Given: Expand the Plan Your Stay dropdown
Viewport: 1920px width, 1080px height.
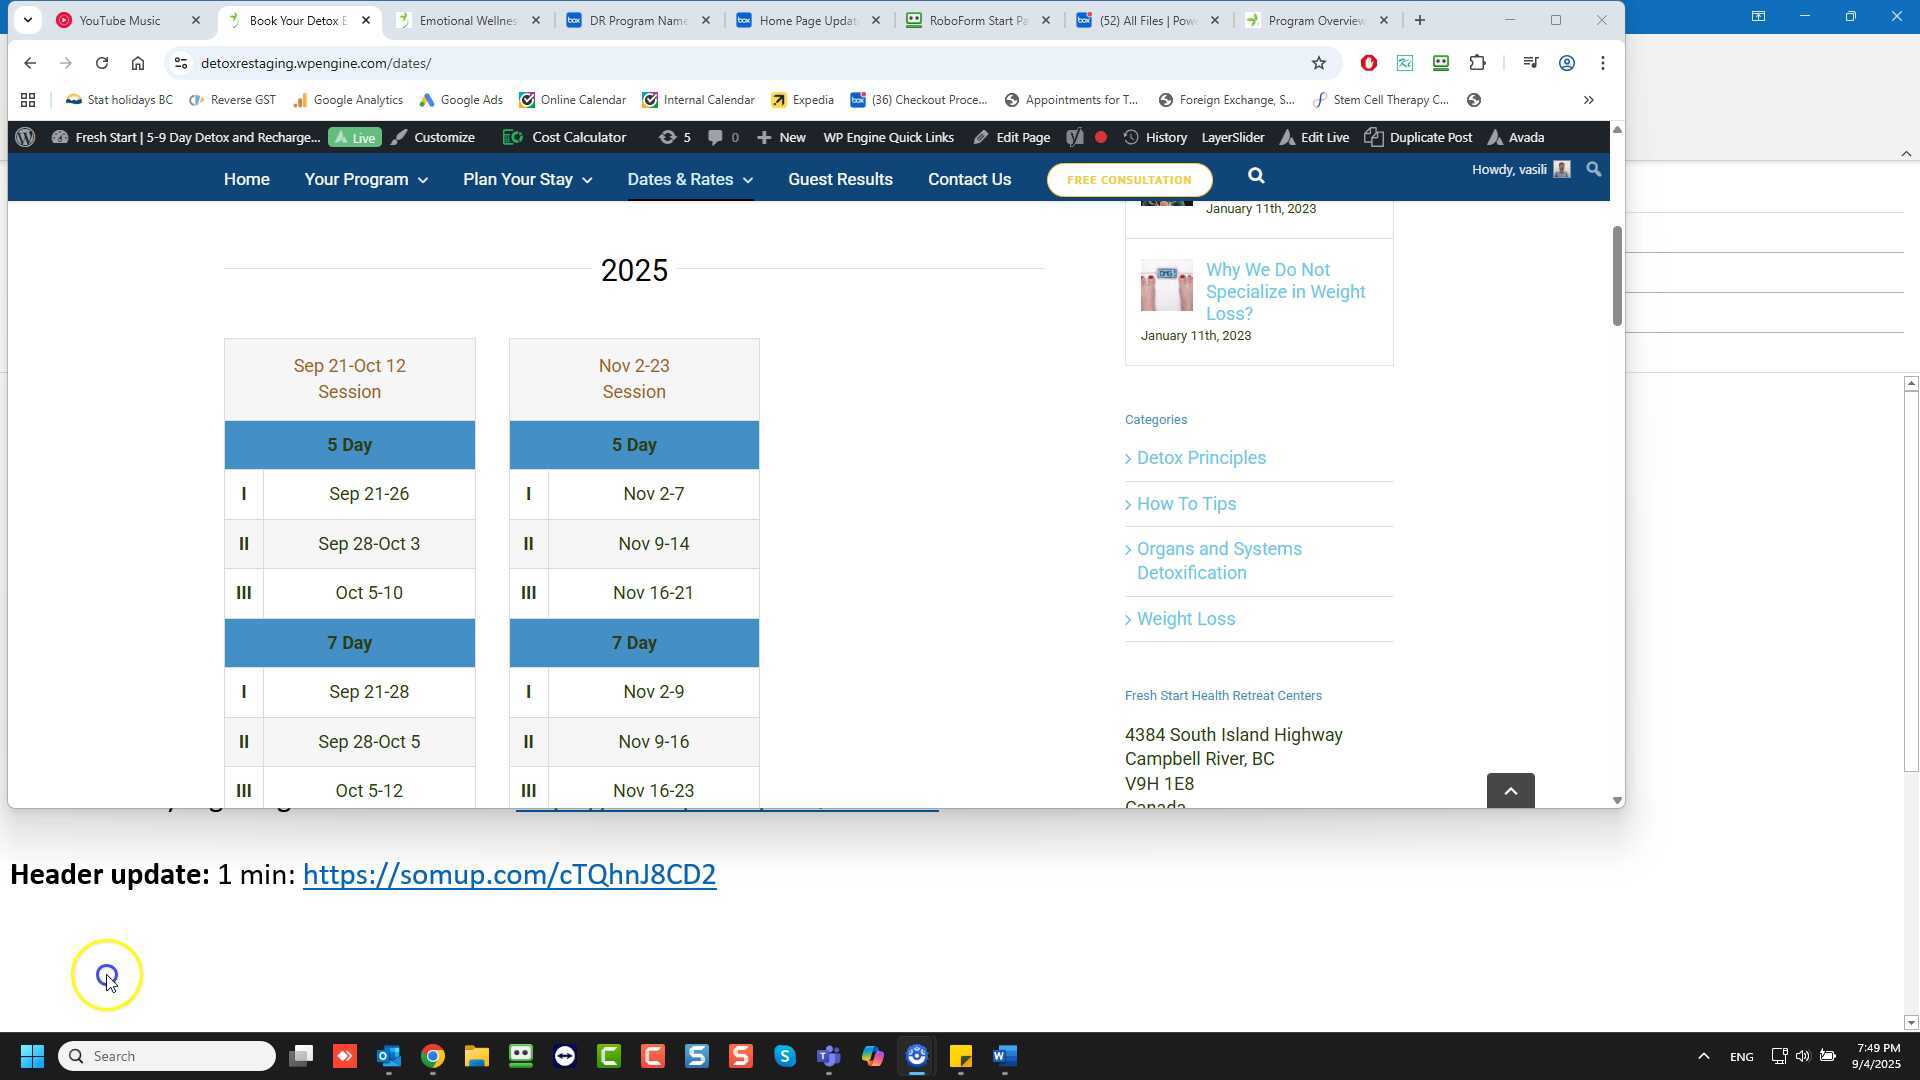Looking at the screenshot, I should (527, 180).
